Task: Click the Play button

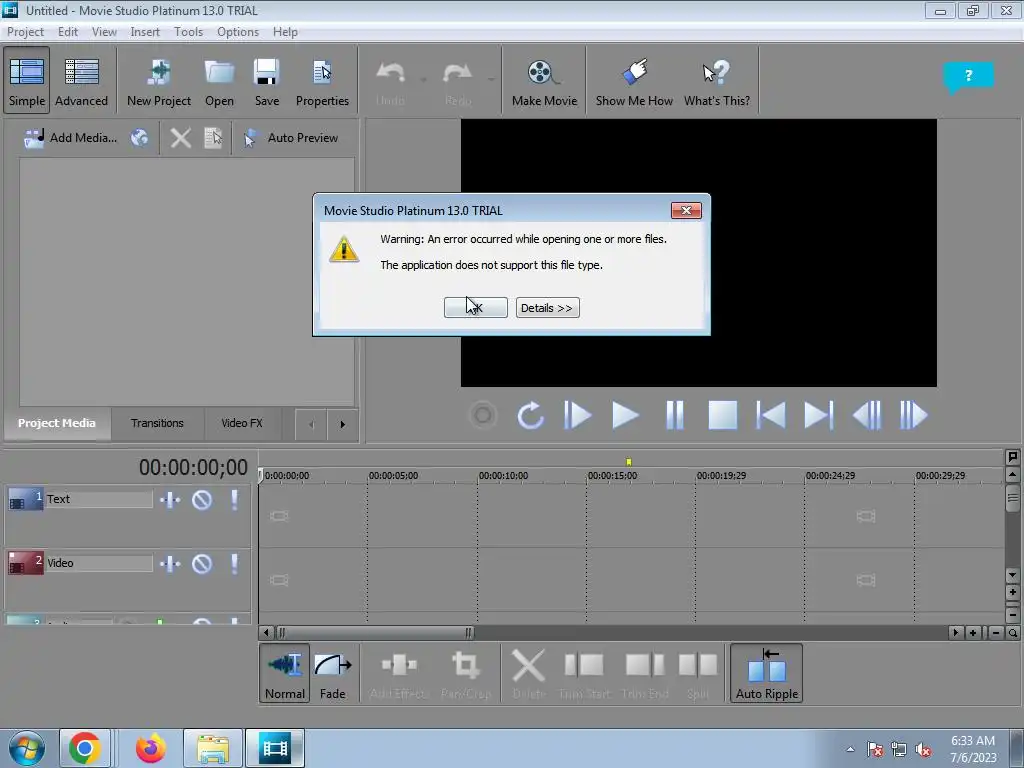Action: [625, 415]
